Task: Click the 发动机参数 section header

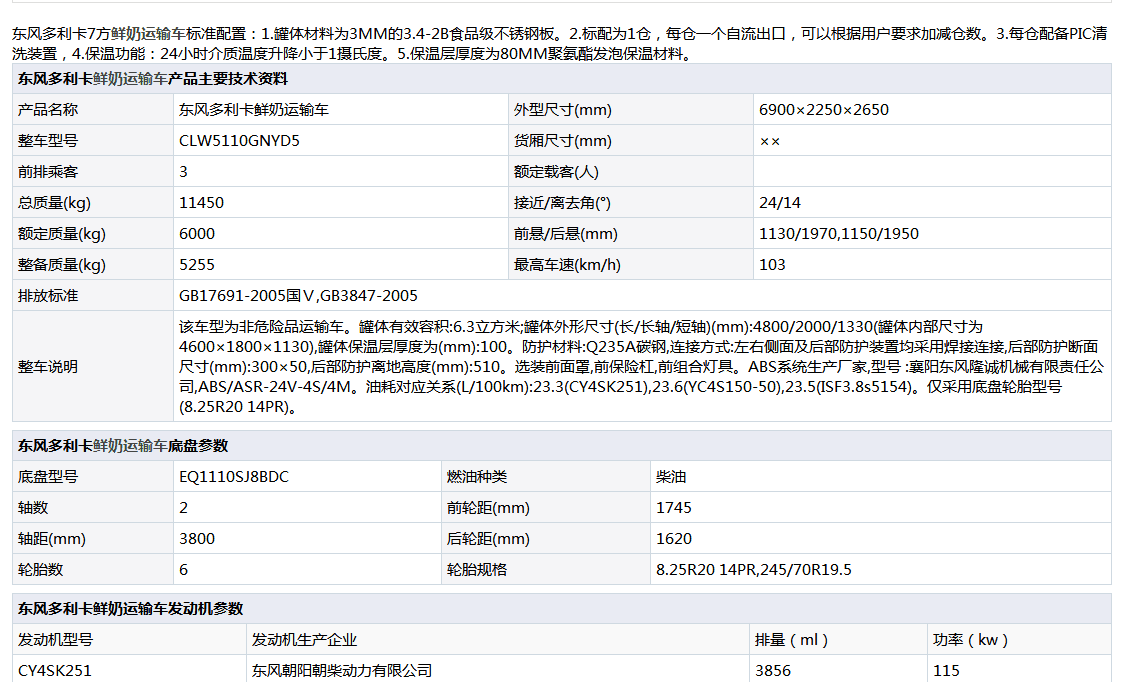Action: point(562,608)
